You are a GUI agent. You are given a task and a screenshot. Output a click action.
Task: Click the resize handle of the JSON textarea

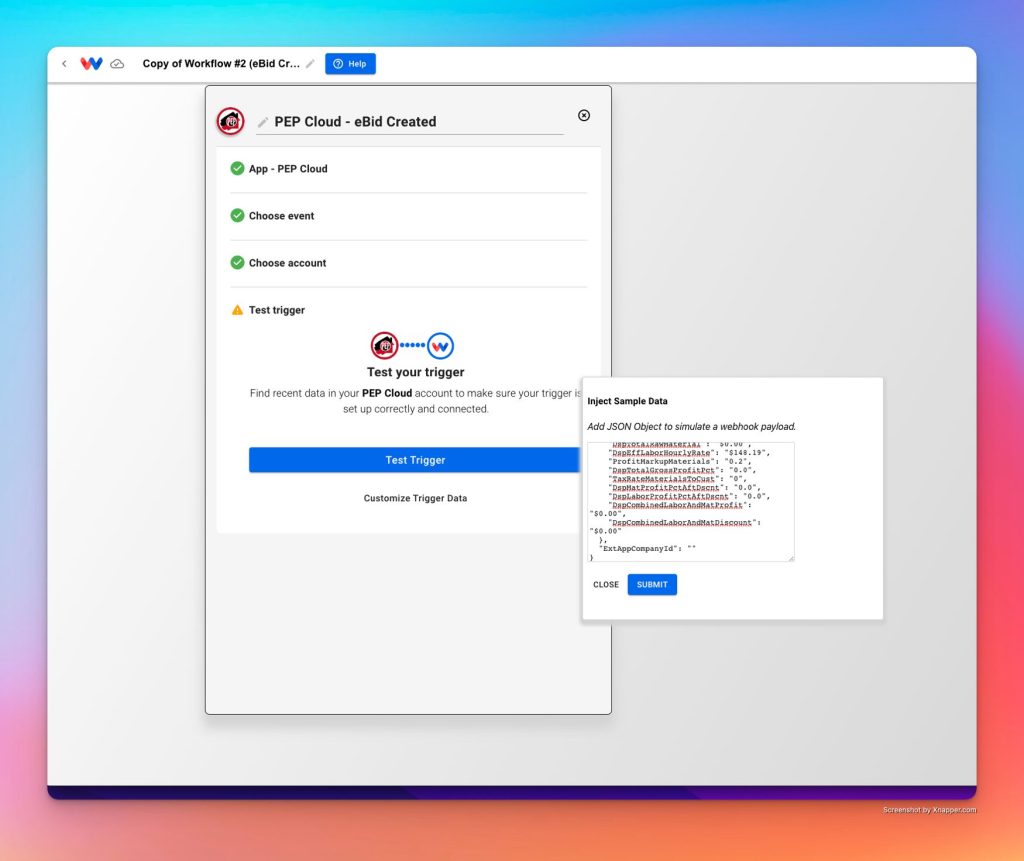pyautogui.click(x=791, y=557)
